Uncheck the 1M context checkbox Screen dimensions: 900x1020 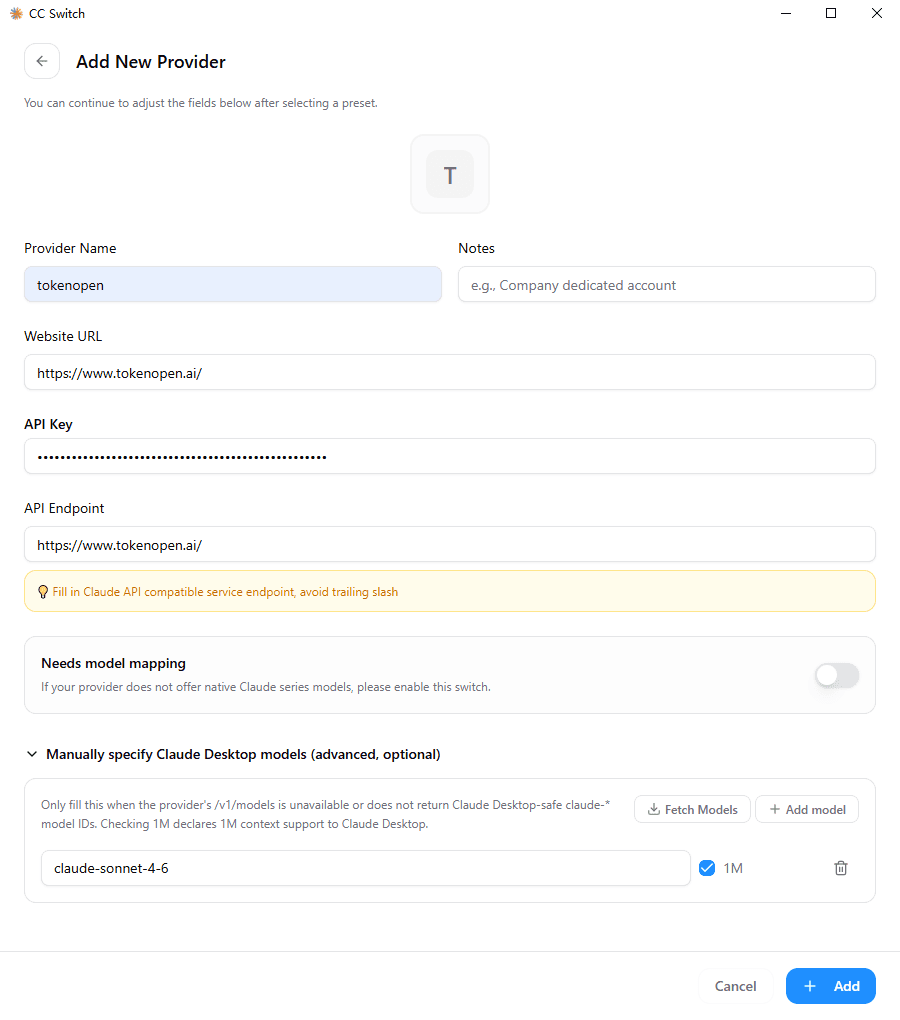707,868
